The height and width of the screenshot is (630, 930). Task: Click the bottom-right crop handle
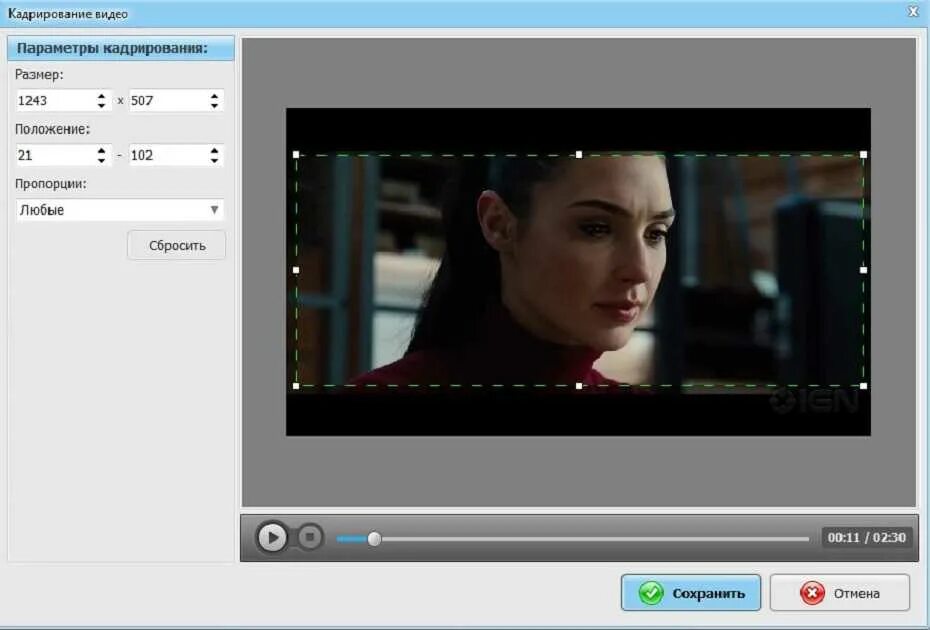tap(864, 386)
